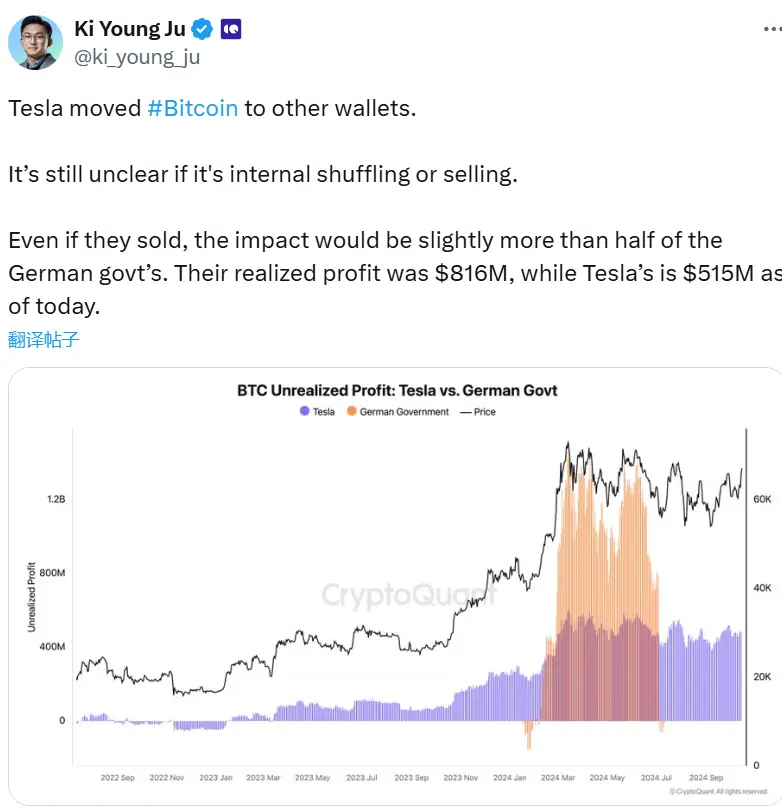Click the purple Tesla legend dot

point(304,411)
